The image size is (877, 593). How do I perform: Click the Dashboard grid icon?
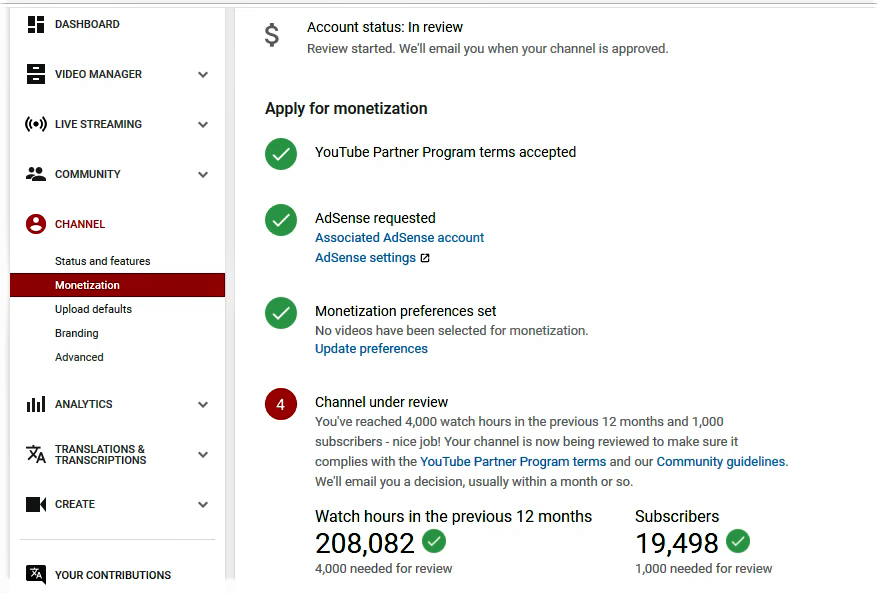point(36,24)
